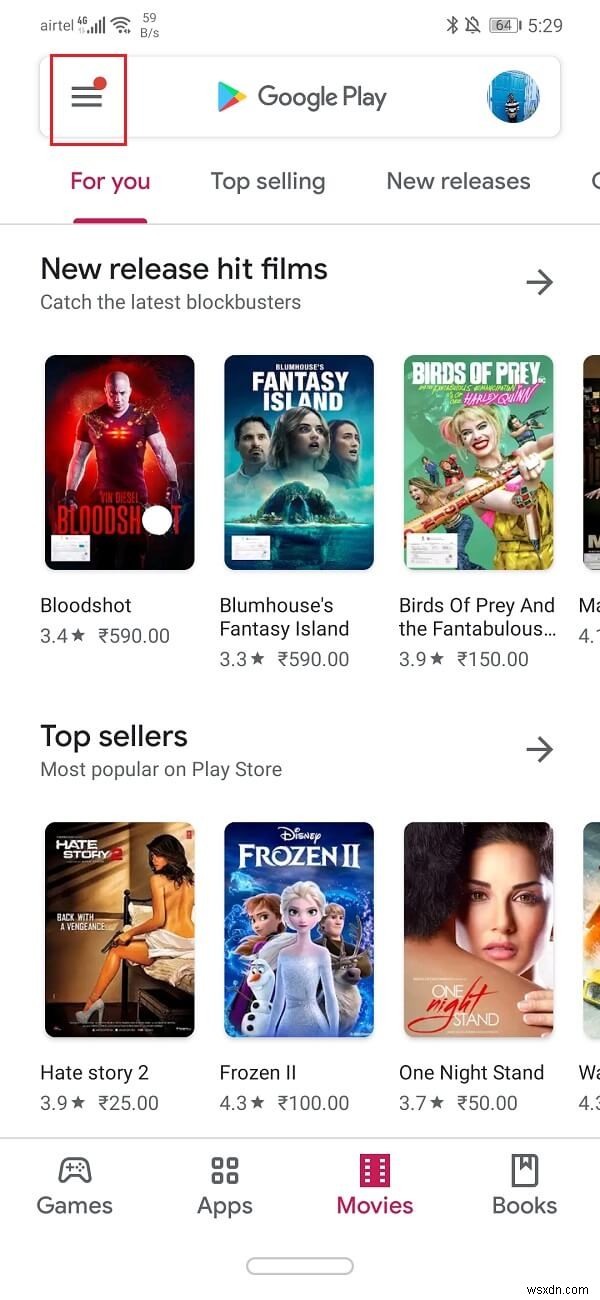Open your Google account profile avatar
The width and height of the screenshot is (600, 1300).
pos(514,97)
